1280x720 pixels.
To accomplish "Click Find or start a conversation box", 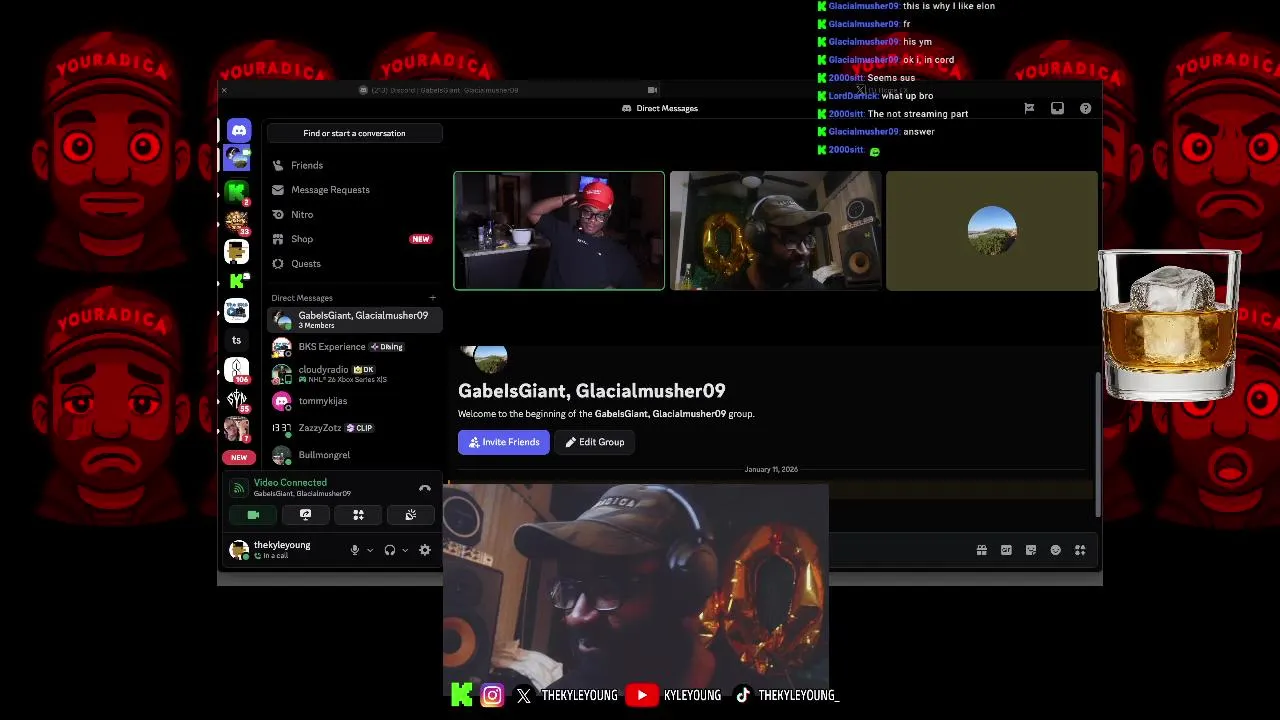I will click(x=355, y=133).
